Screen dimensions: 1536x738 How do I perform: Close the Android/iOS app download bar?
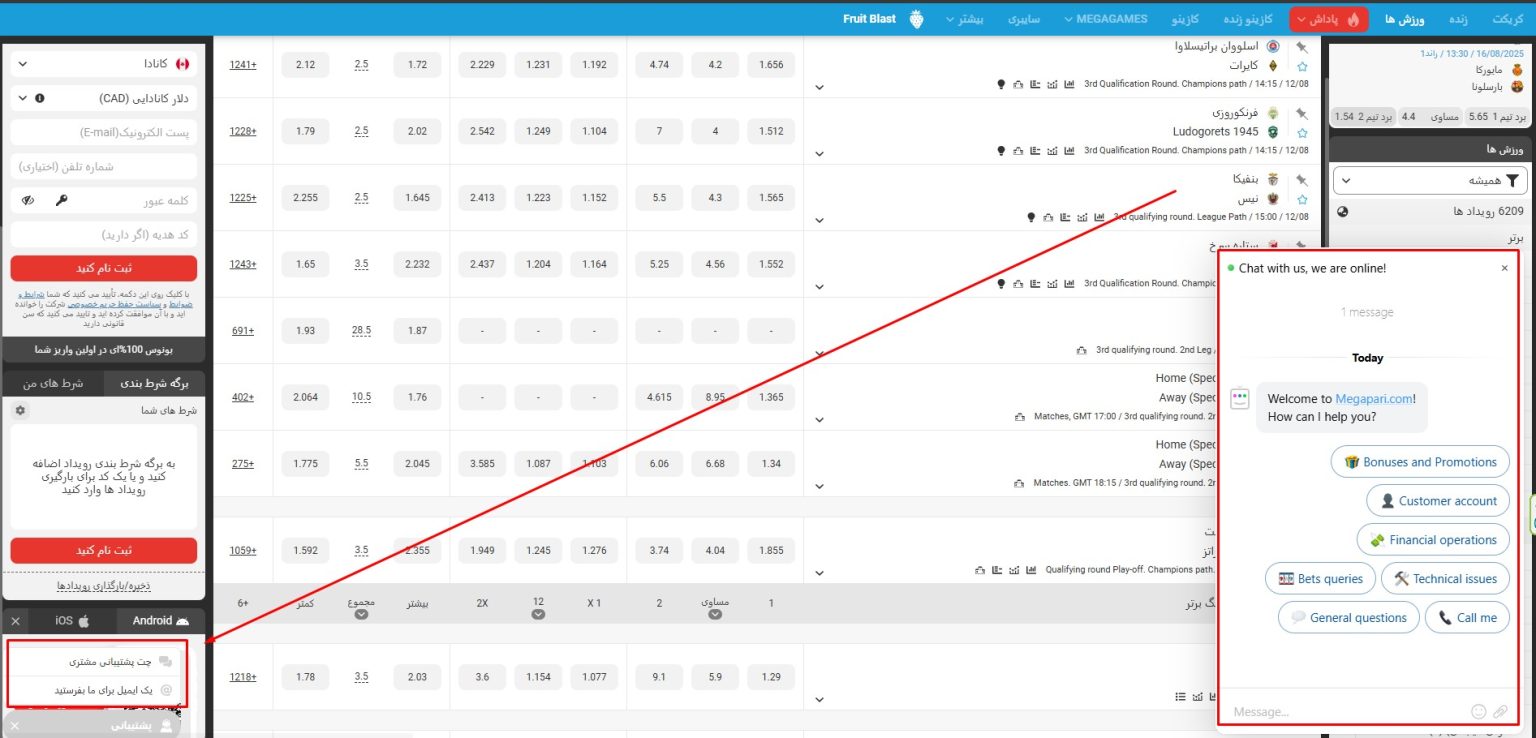(15, 621)
